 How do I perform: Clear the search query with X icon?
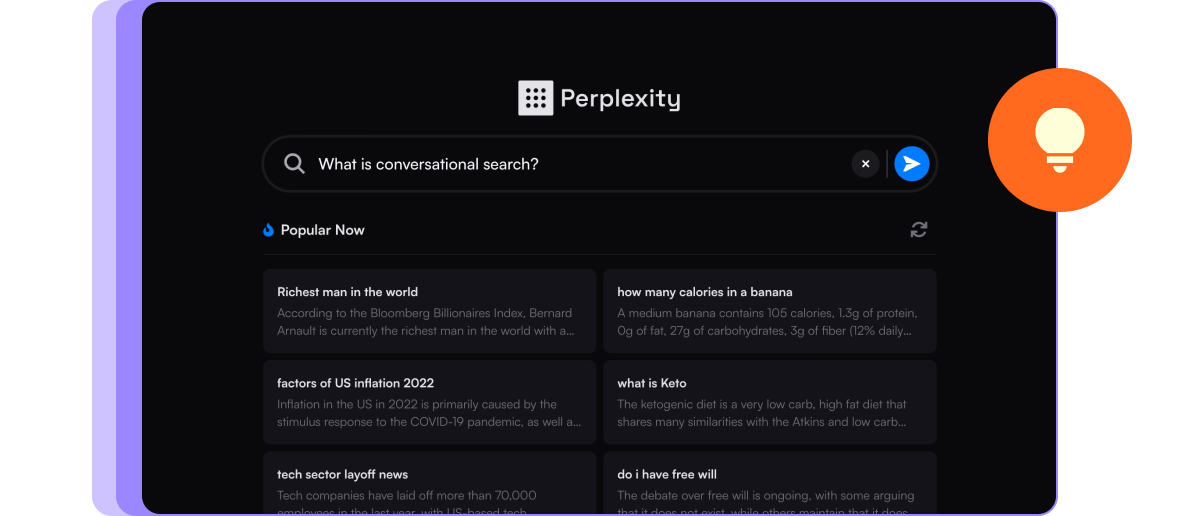point(865,164)
